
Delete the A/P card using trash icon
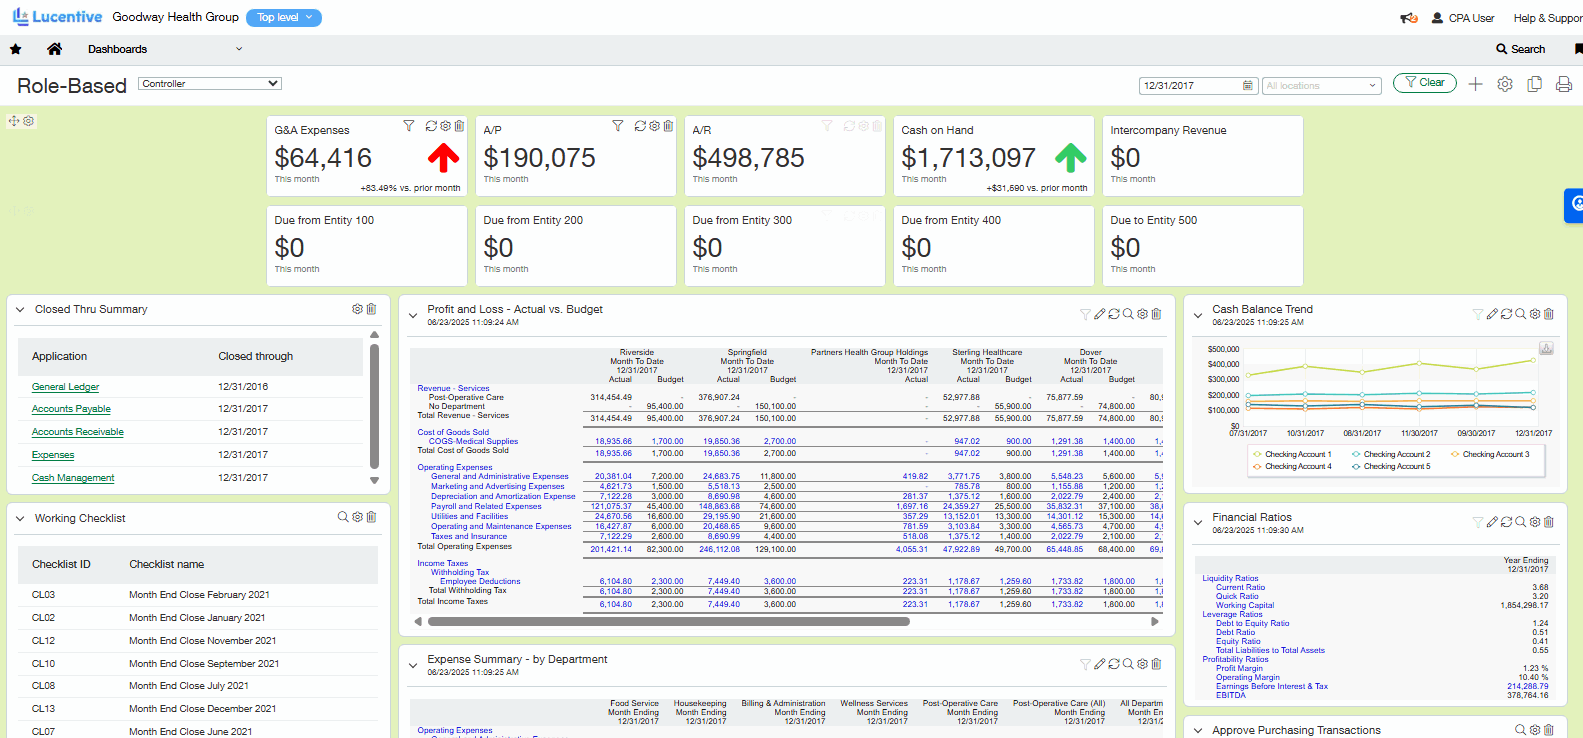[x=668, y=126]
